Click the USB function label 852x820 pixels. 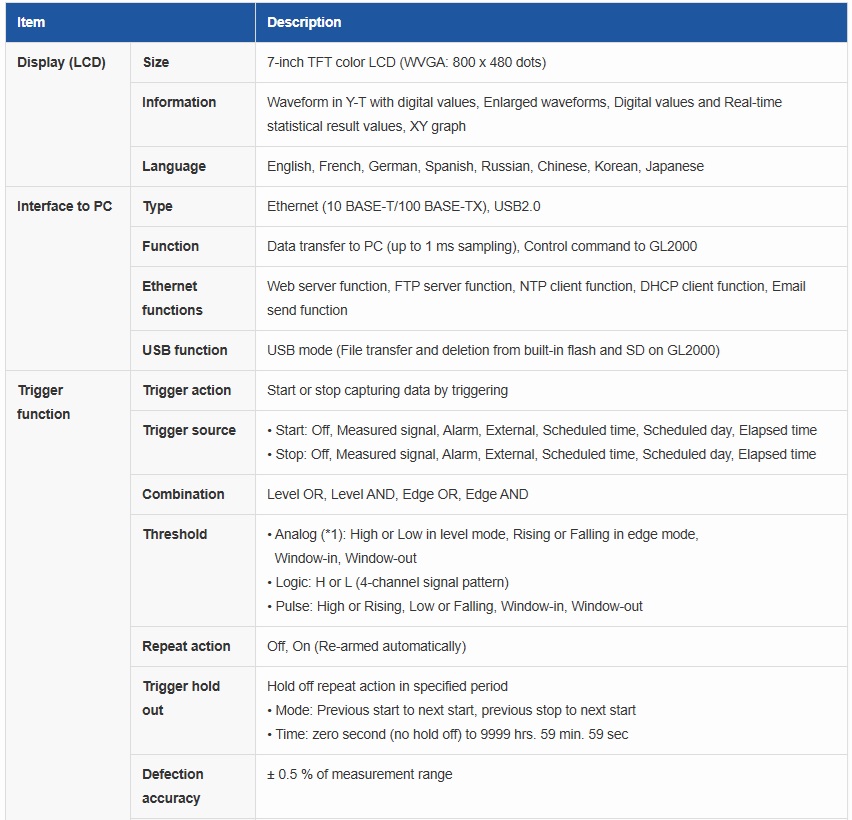click(185, 350)
